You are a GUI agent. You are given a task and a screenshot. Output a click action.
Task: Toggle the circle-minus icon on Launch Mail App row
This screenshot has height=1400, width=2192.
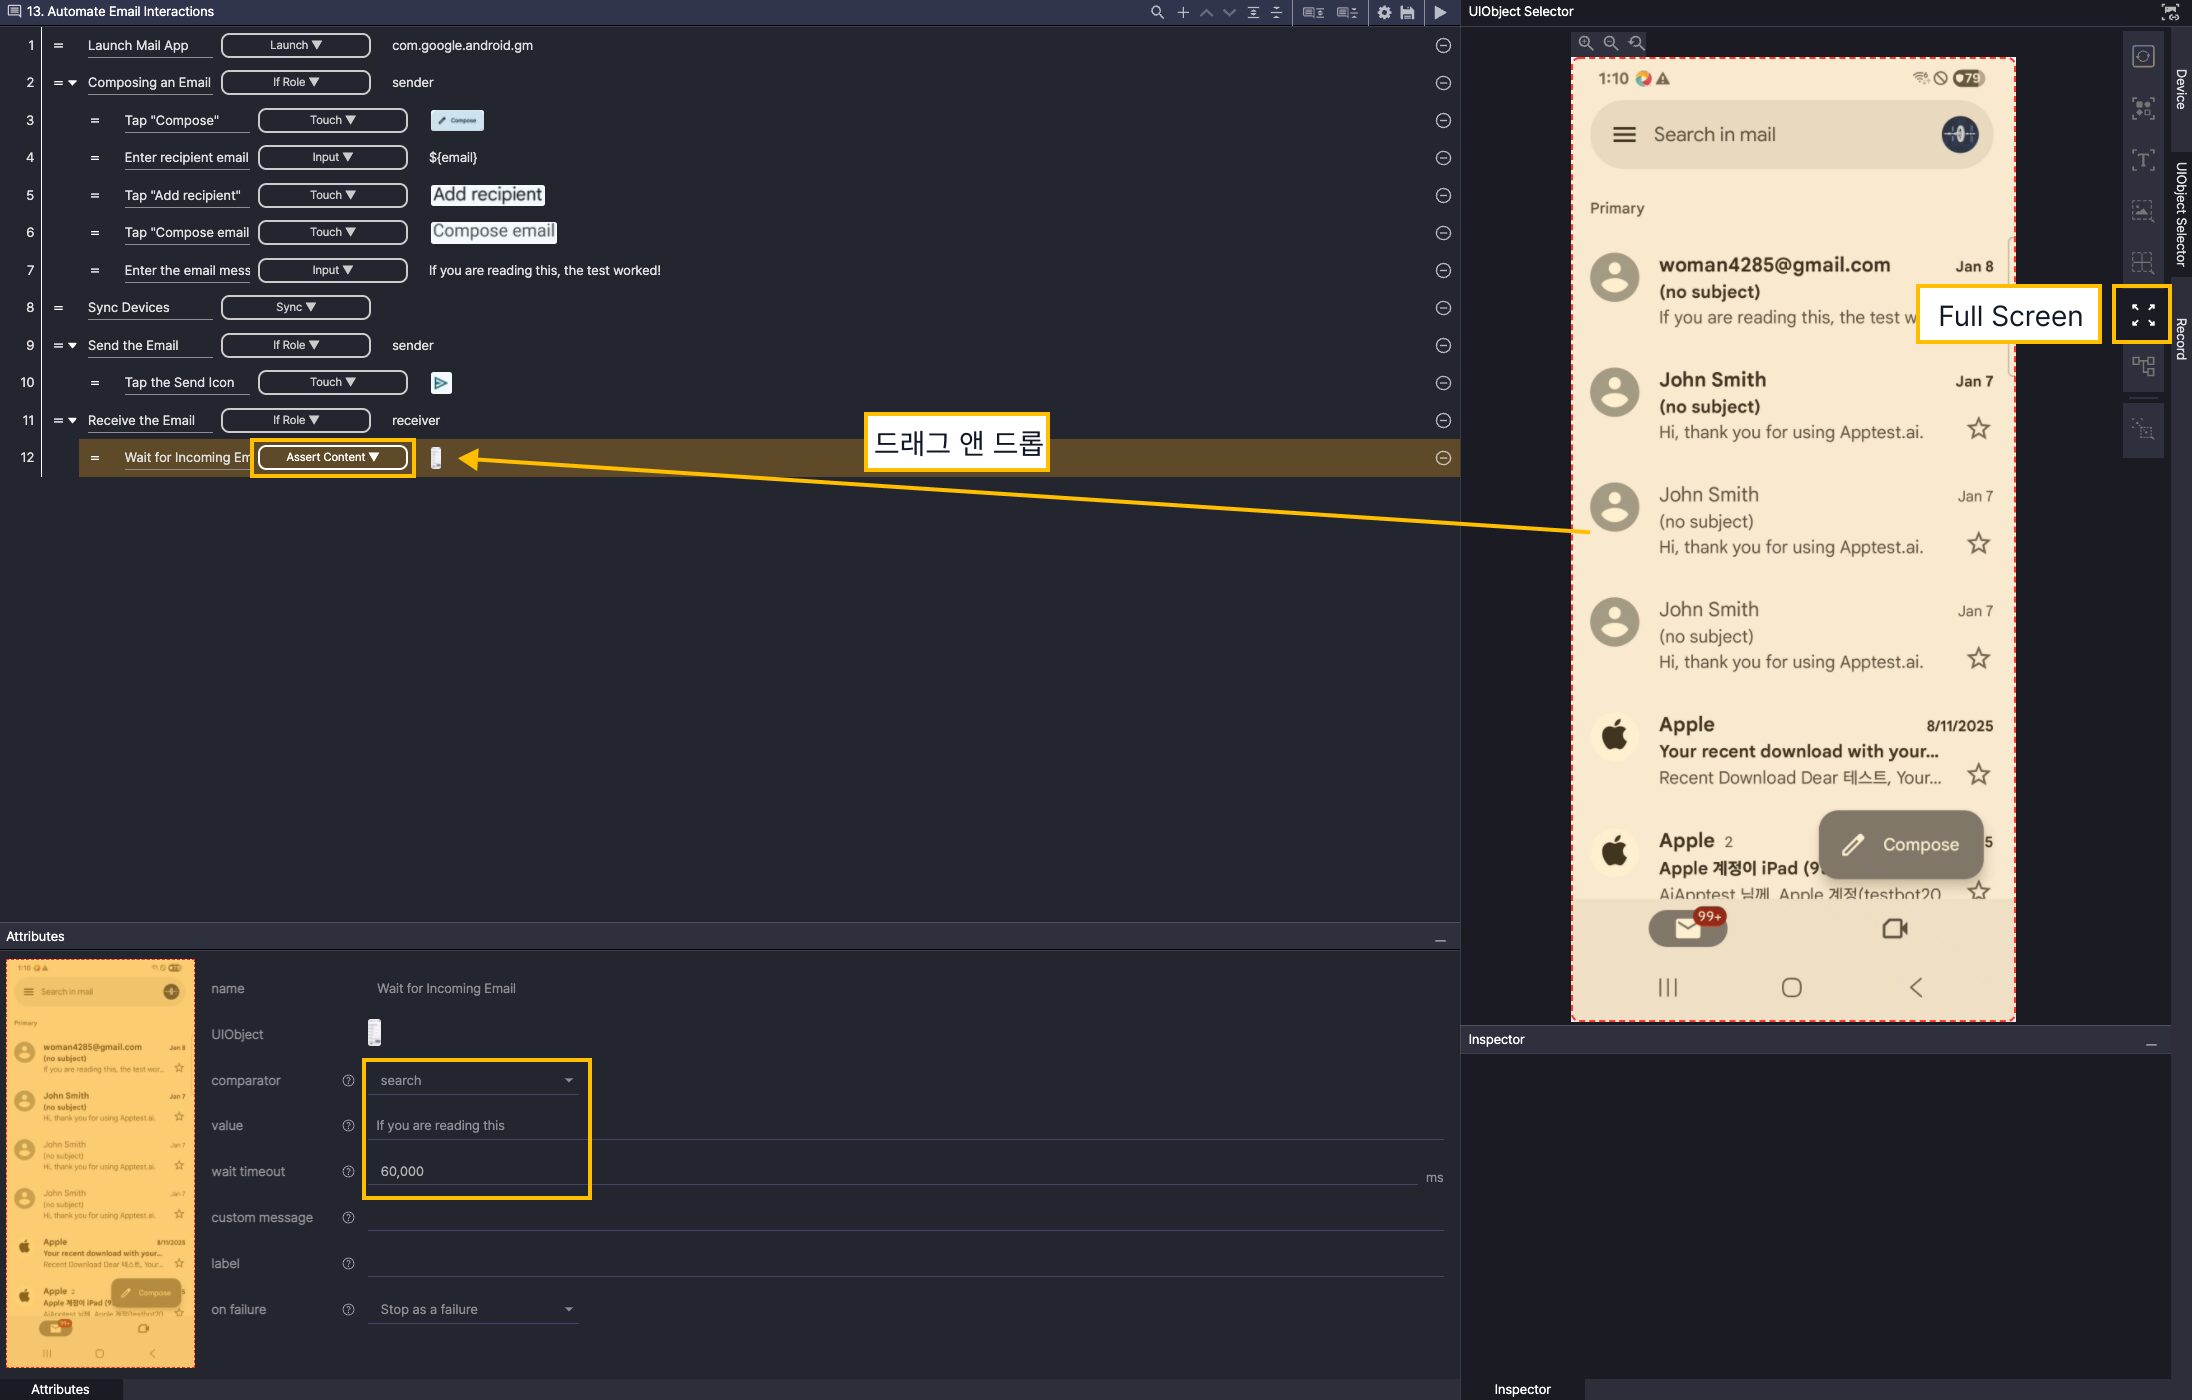(1443, 45)
